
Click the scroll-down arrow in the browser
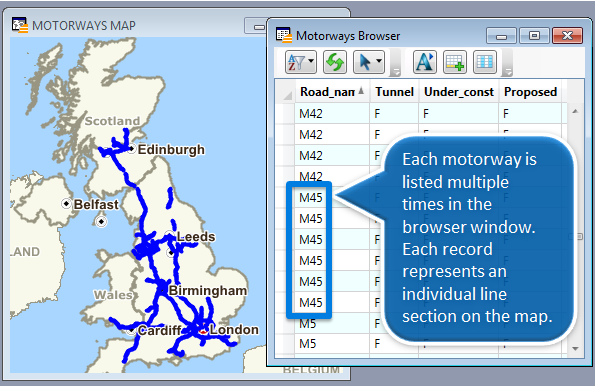(x=575, y=348)
